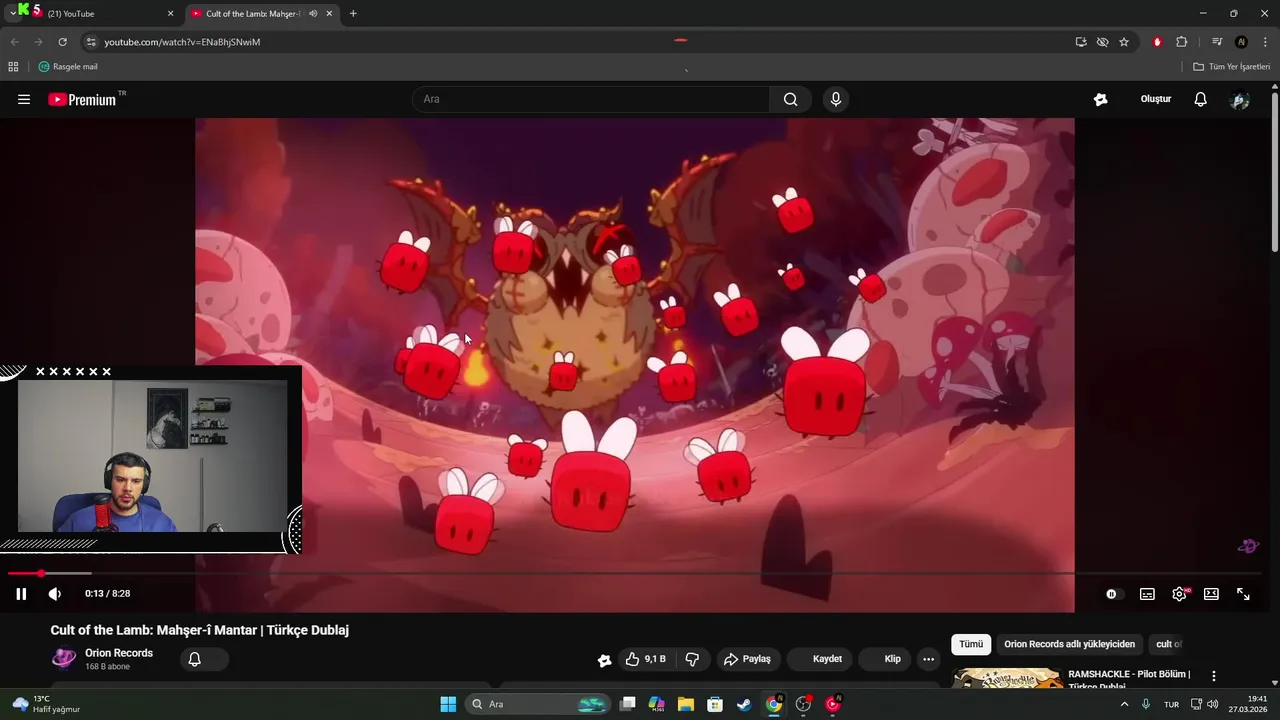
Task: Click the taskbar Ara search box
Action: (x=540, y=704)
